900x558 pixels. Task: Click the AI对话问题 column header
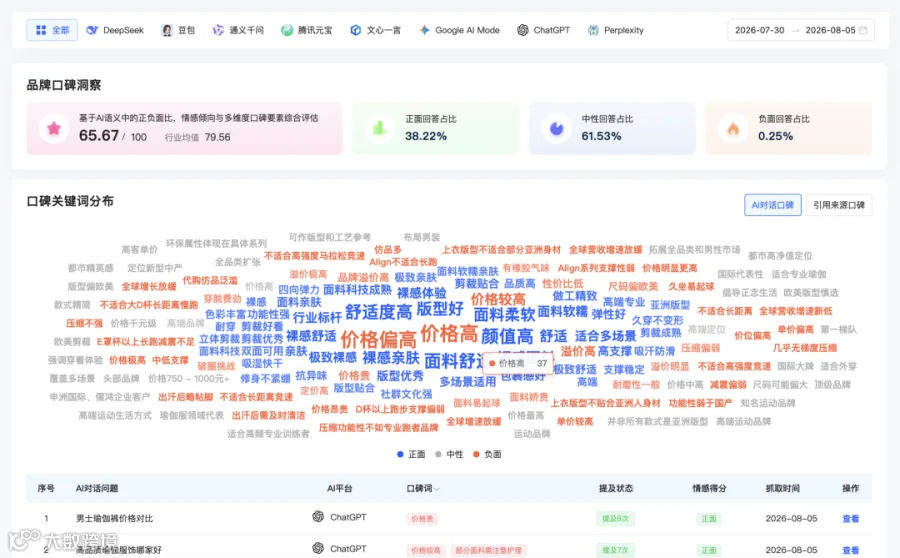(x=96, y=488)
